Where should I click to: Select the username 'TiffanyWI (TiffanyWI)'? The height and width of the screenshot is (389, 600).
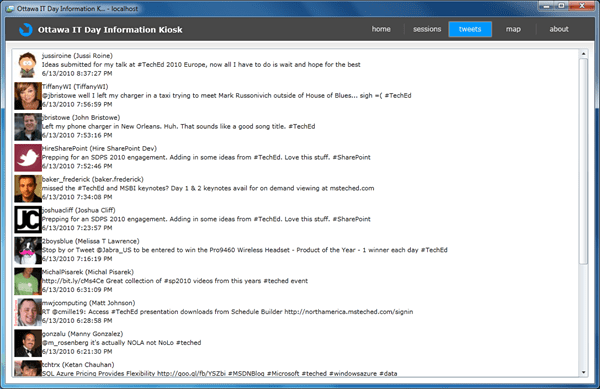(x=75, y=87)
